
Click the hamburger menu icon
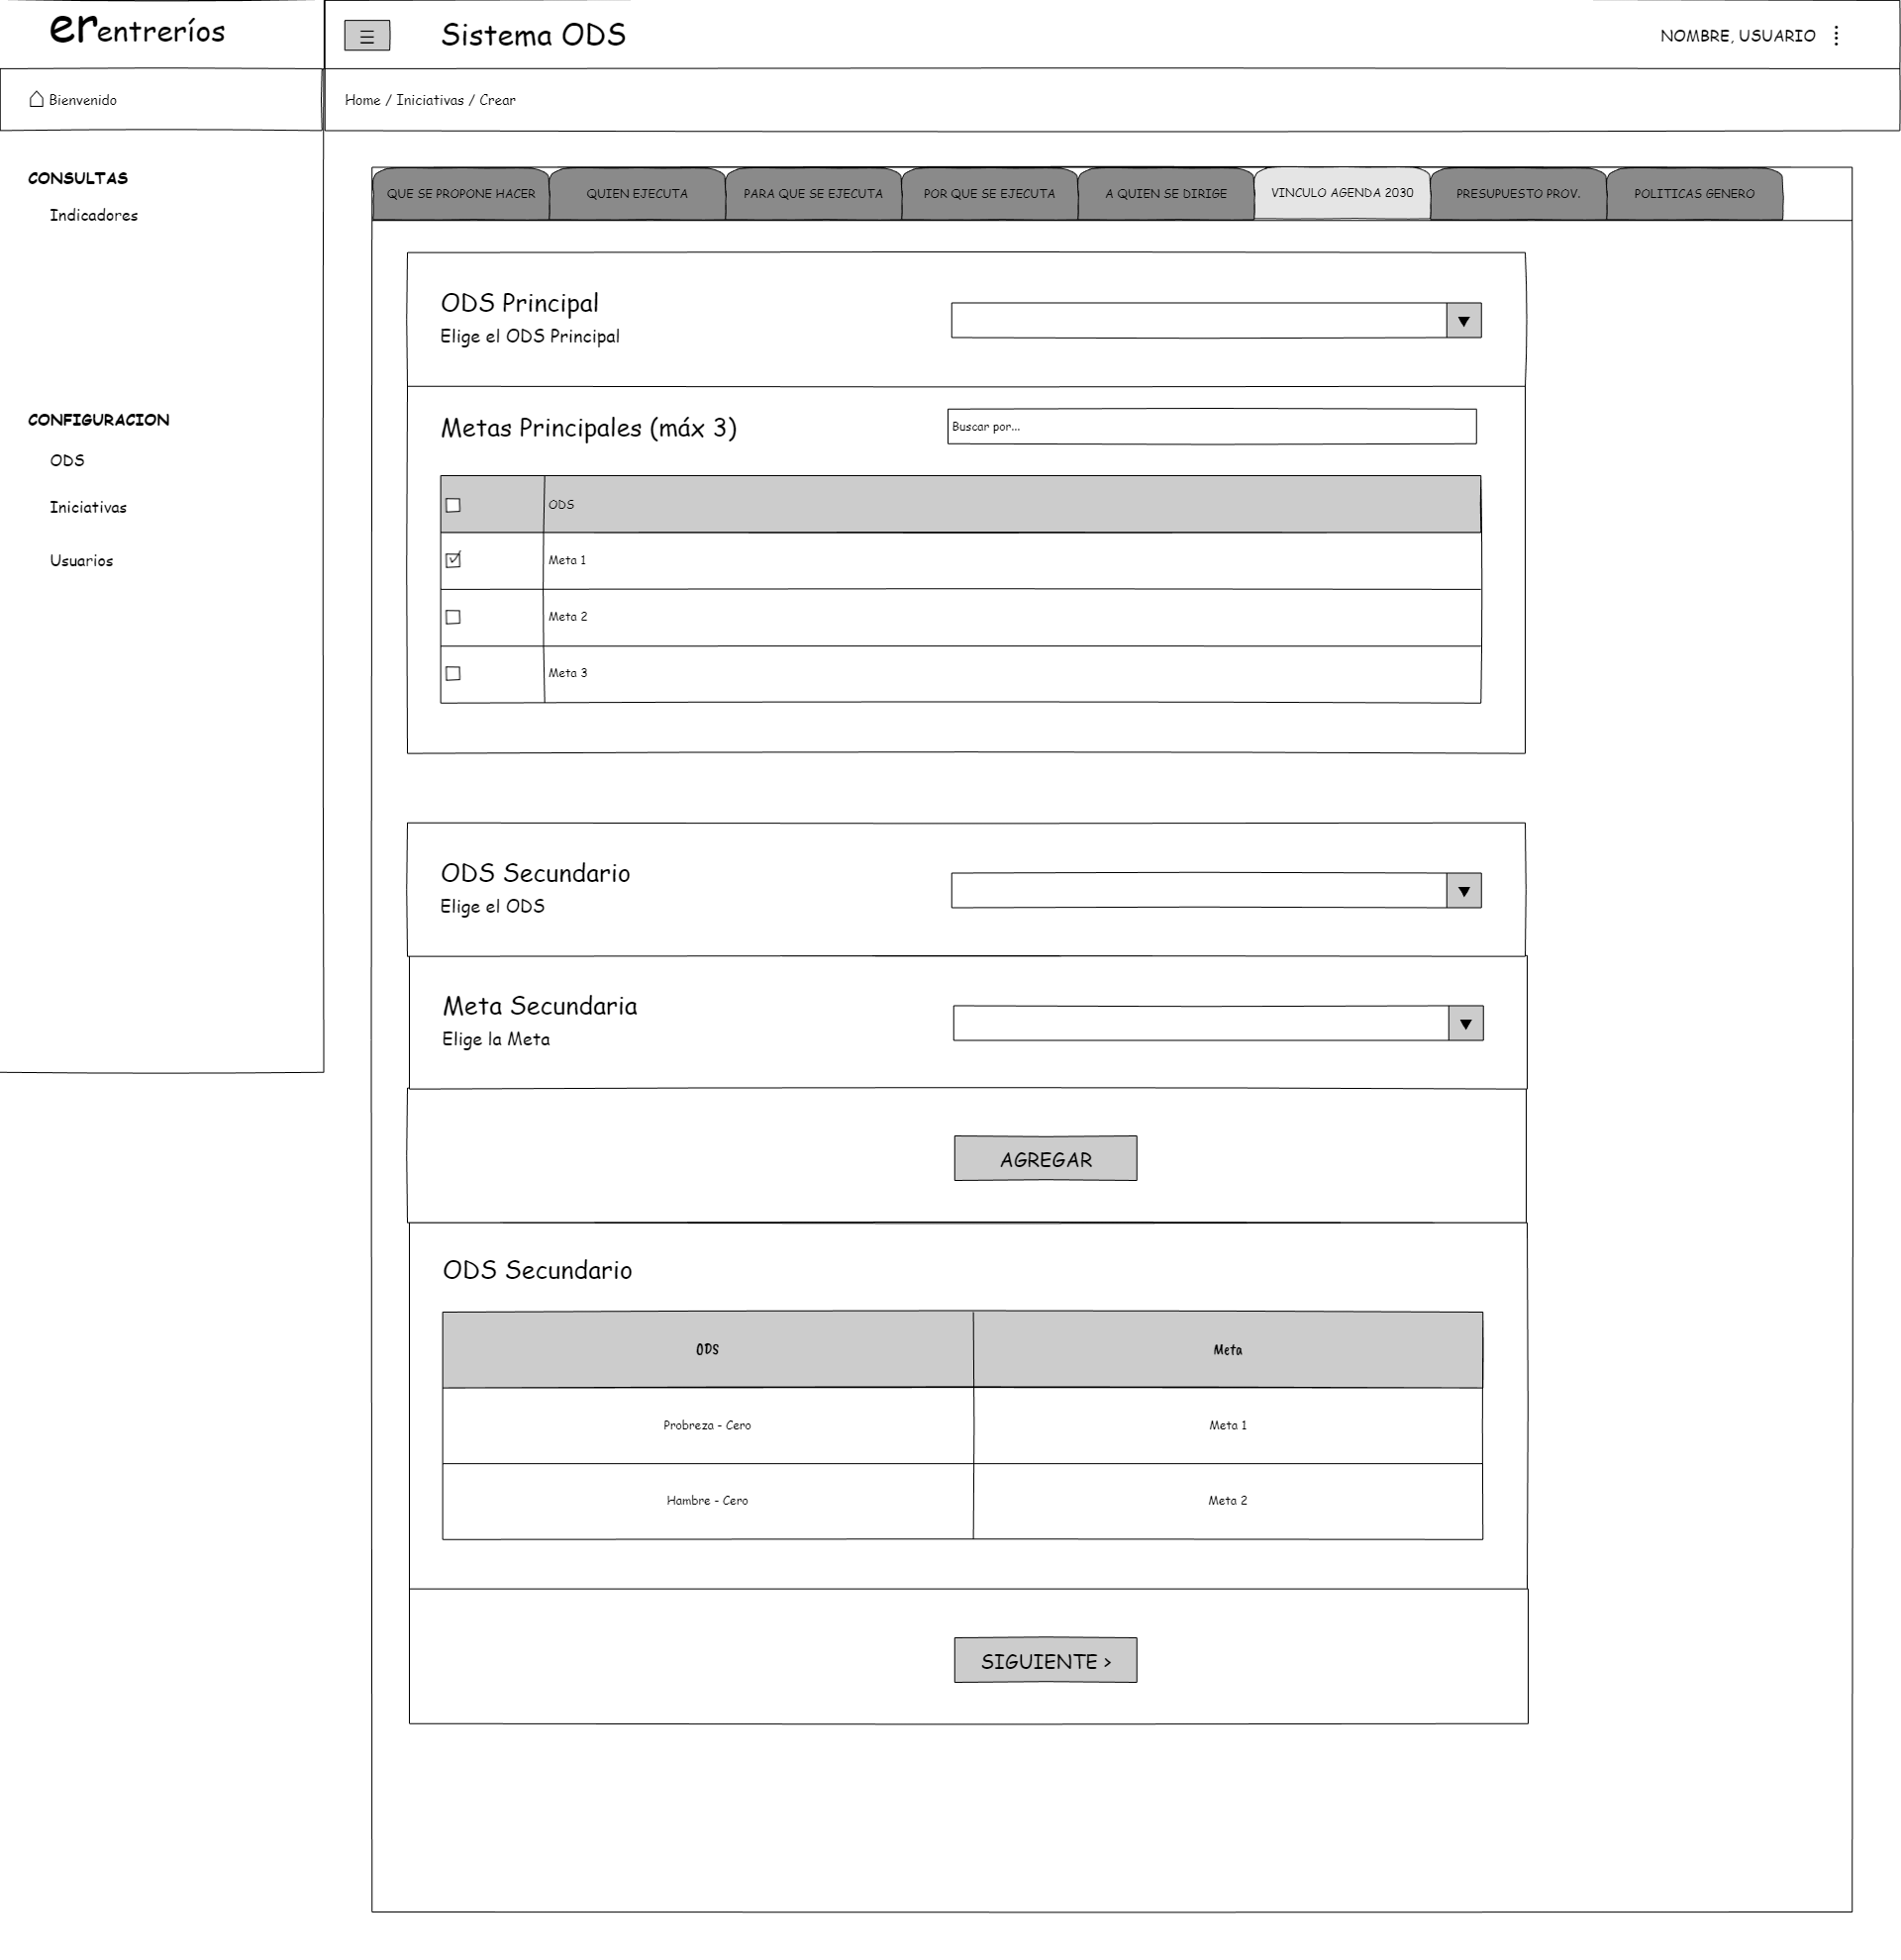[367, 36]
